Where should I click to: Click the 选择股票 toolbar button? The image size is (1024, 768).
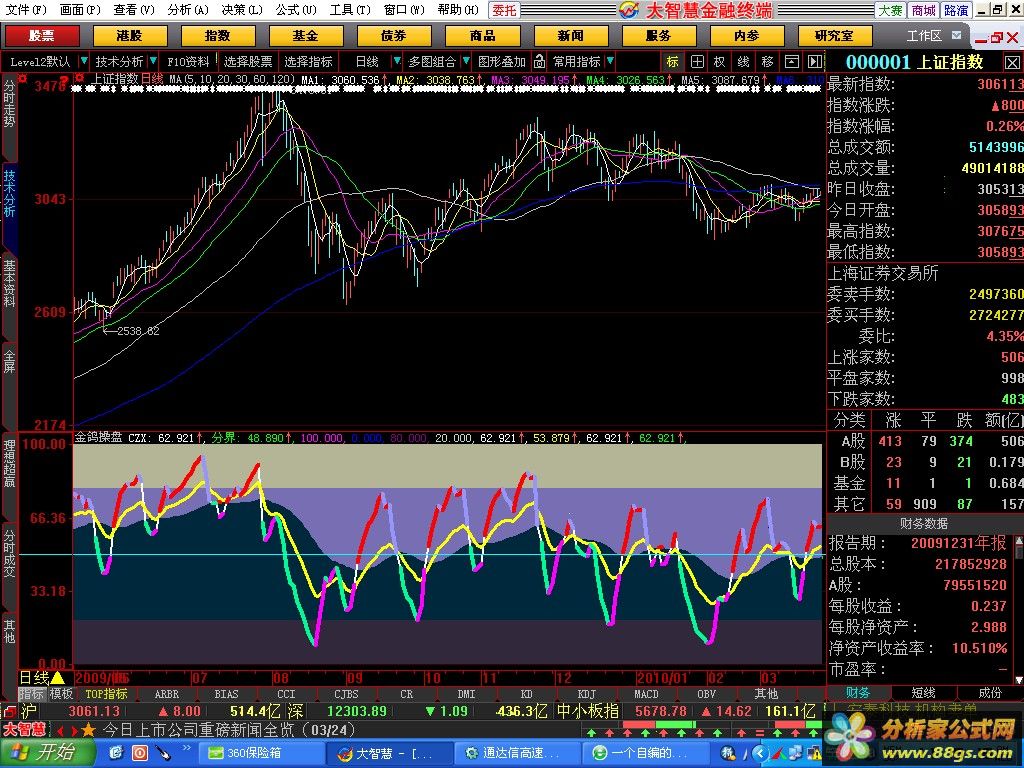[x=248, y=62]
